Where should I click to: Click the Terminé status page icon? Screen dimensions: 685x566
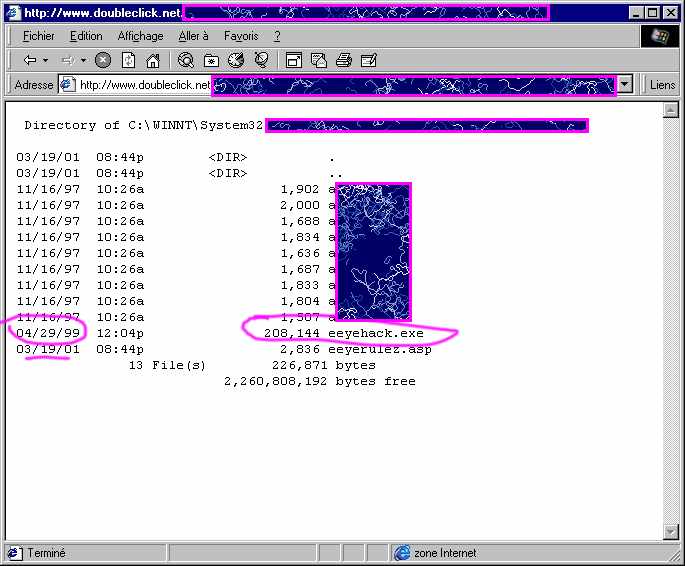[x=14, y=553]
